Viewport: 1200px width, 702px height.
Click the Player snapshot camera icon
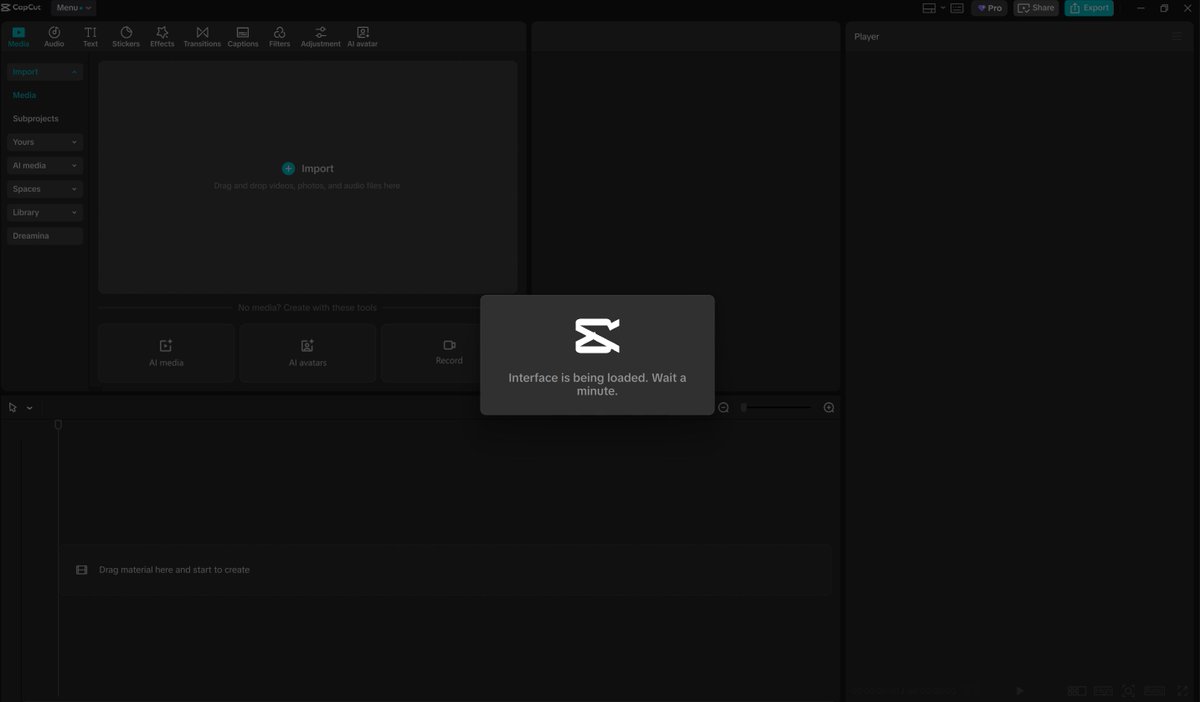[x=1128, y=690]
